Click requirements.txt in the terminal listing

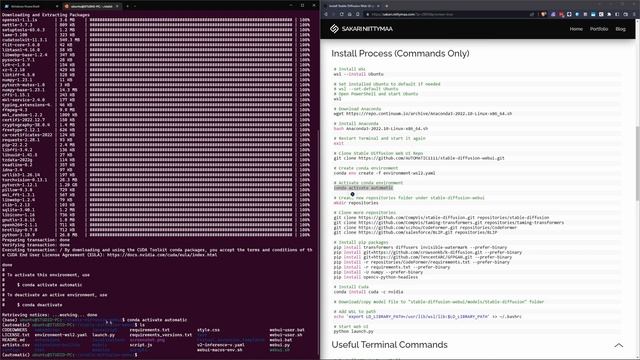pyautogui.click(x=149, y=330)
